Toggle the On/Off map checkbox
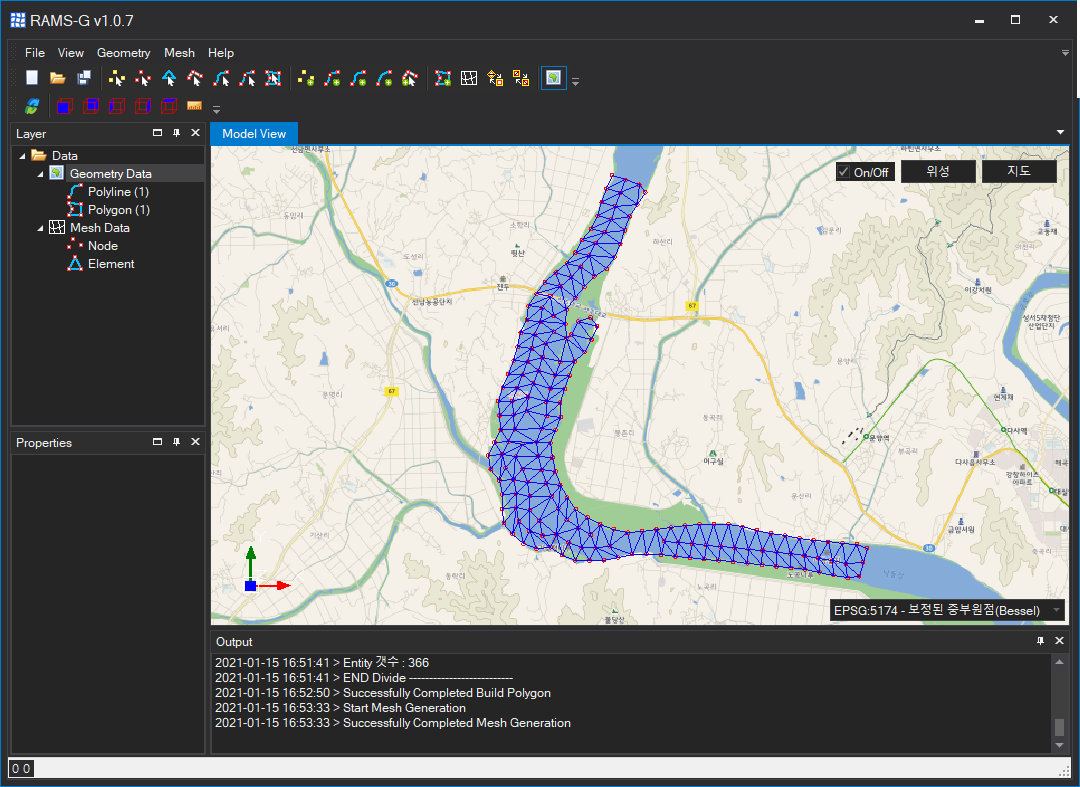The width and height of the screenshot is (1080, 787). click(844, 172)
